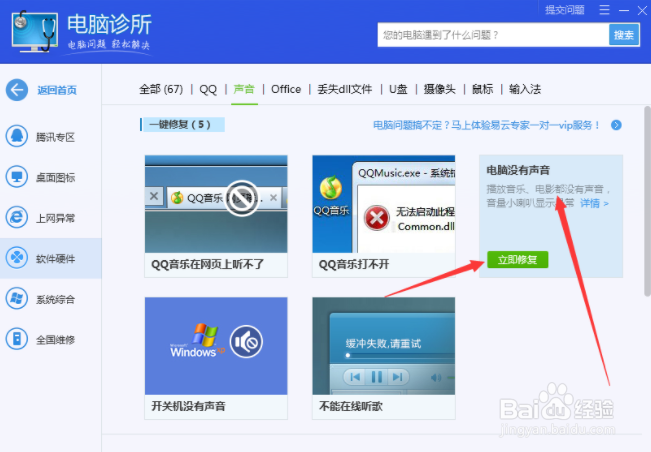Image resolution: width=651 pixels, height=452 pixels.
Task: Click the 电脑没有声音 title text
Action: 518,170
